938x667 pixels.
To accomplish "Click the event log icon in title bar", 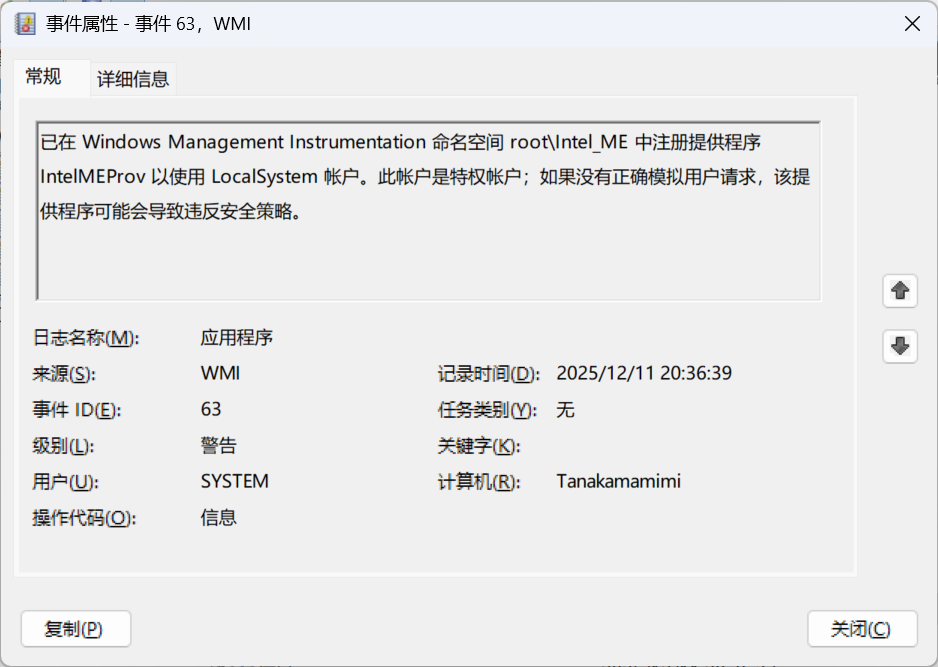I will tap(25, 24).
